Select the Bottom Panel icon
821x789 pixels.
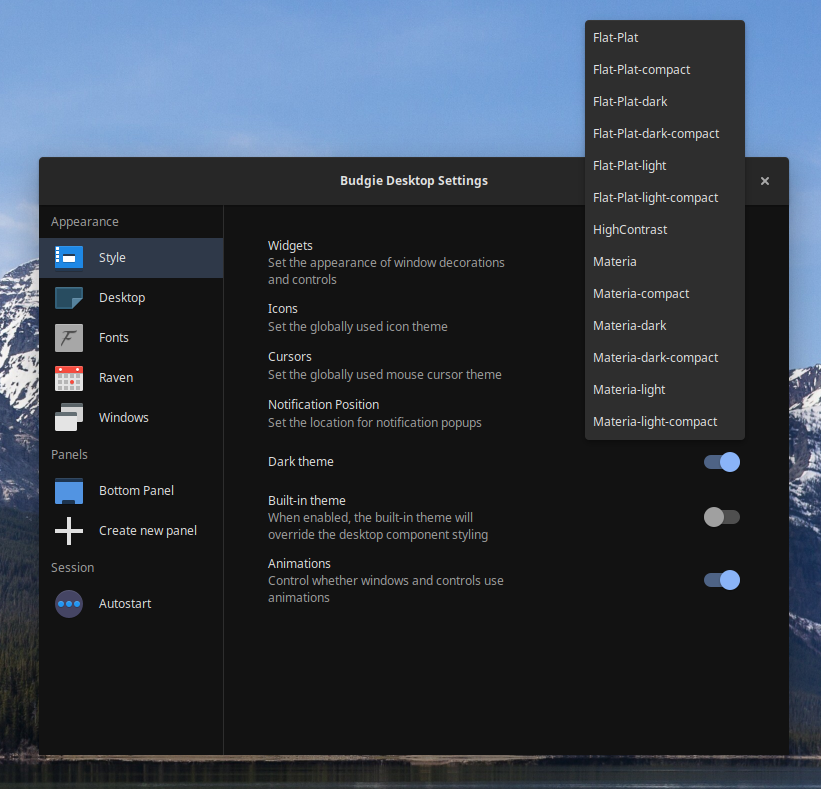(x=69, y=490)
